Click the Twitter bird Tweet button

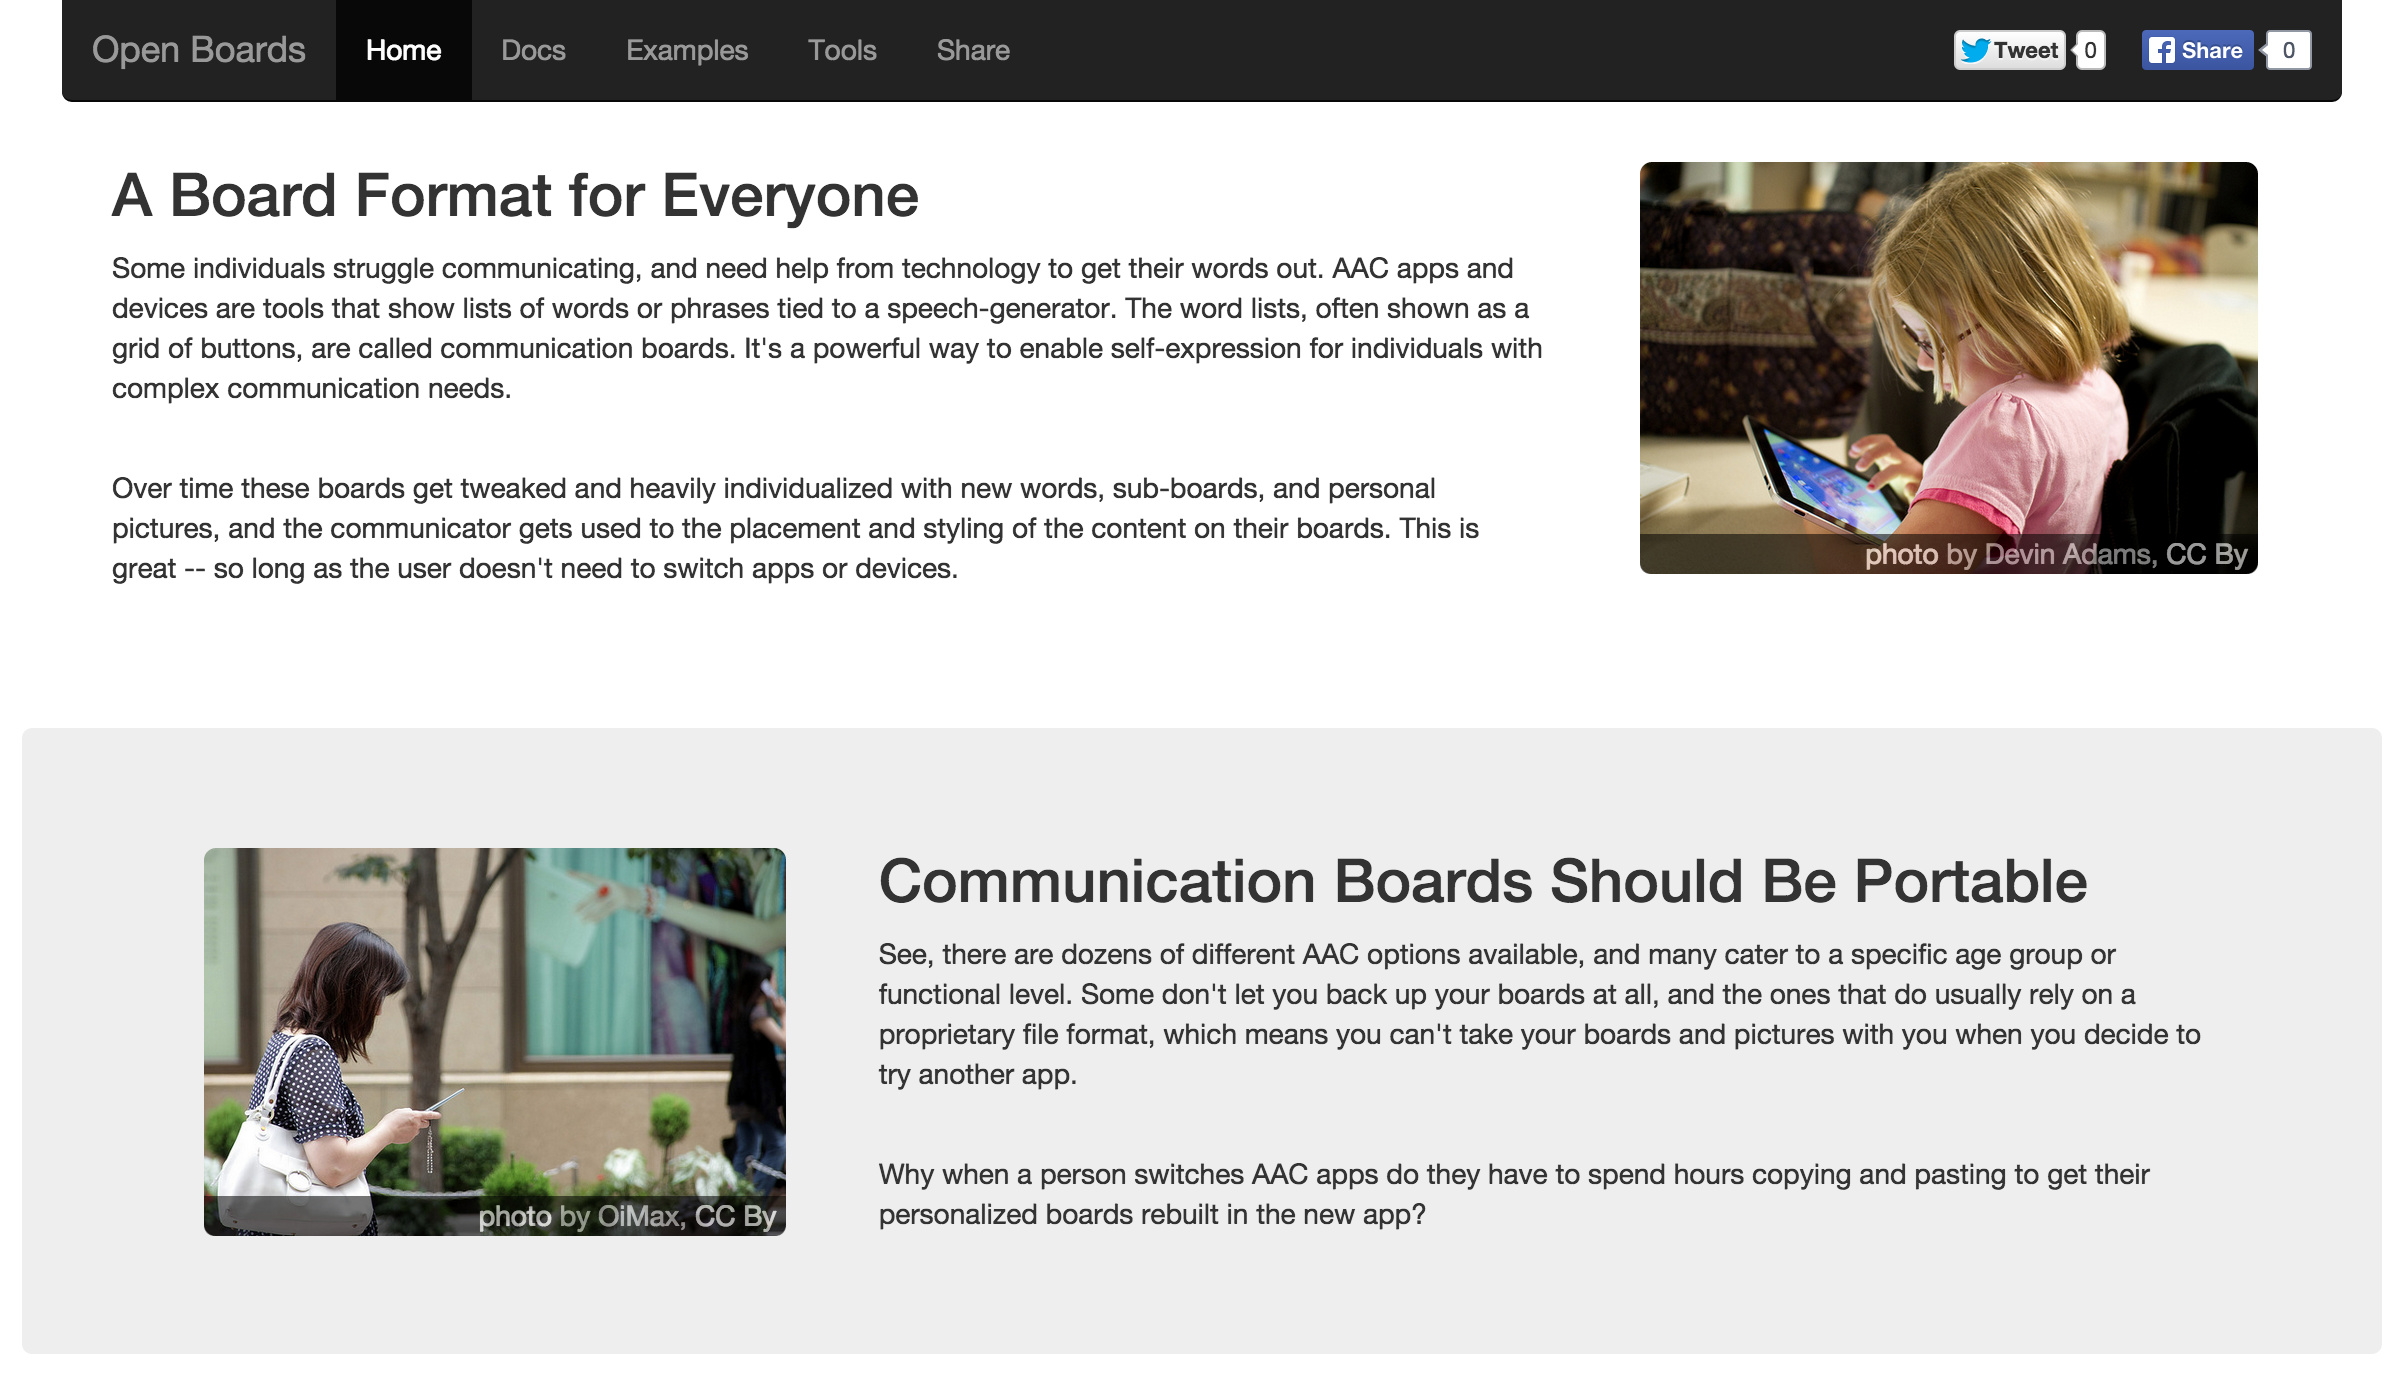point(2009,50)
